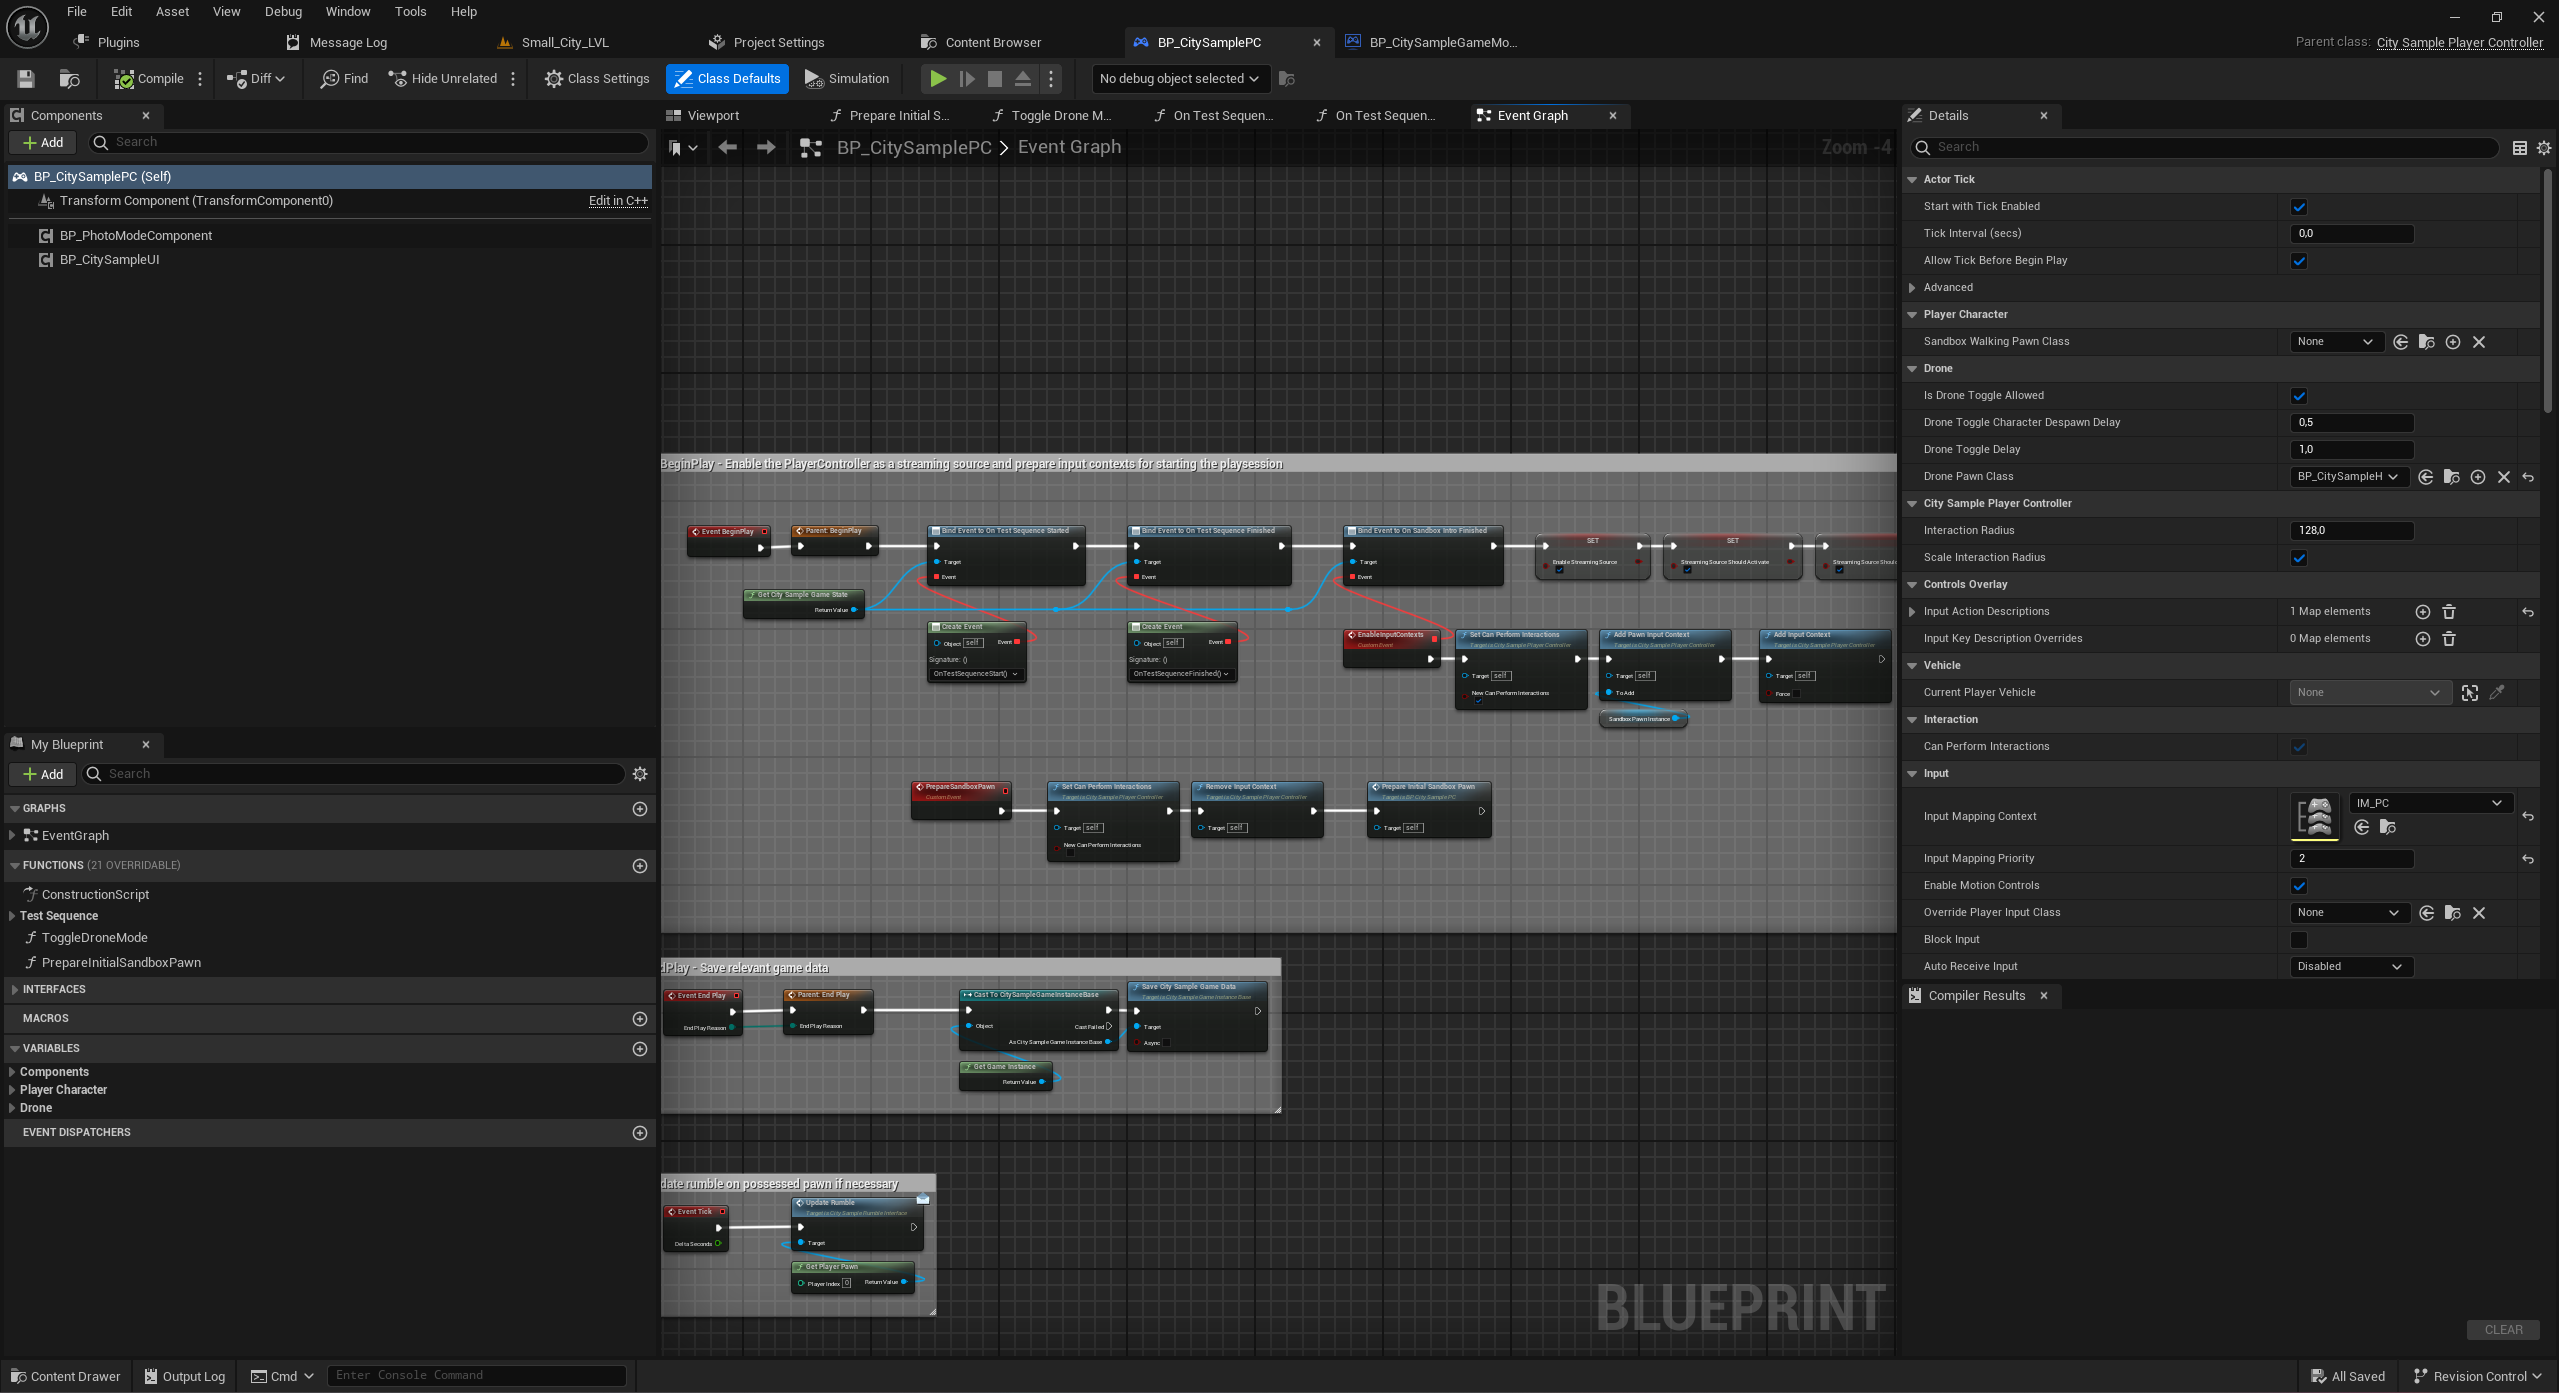Toggle Scale Interaction Radius checkbox
2559x1393 pixels.
pyautogui.click(x=2299, y=558)
